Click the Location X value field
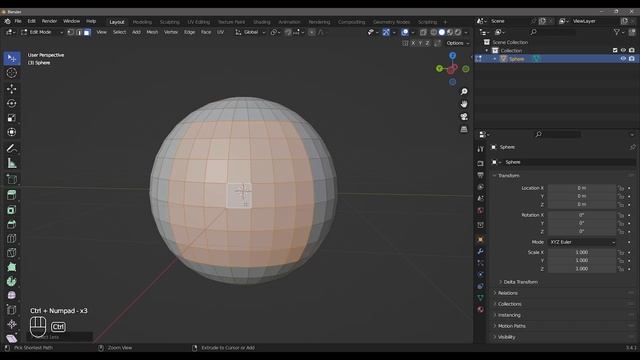 (582, 188)
